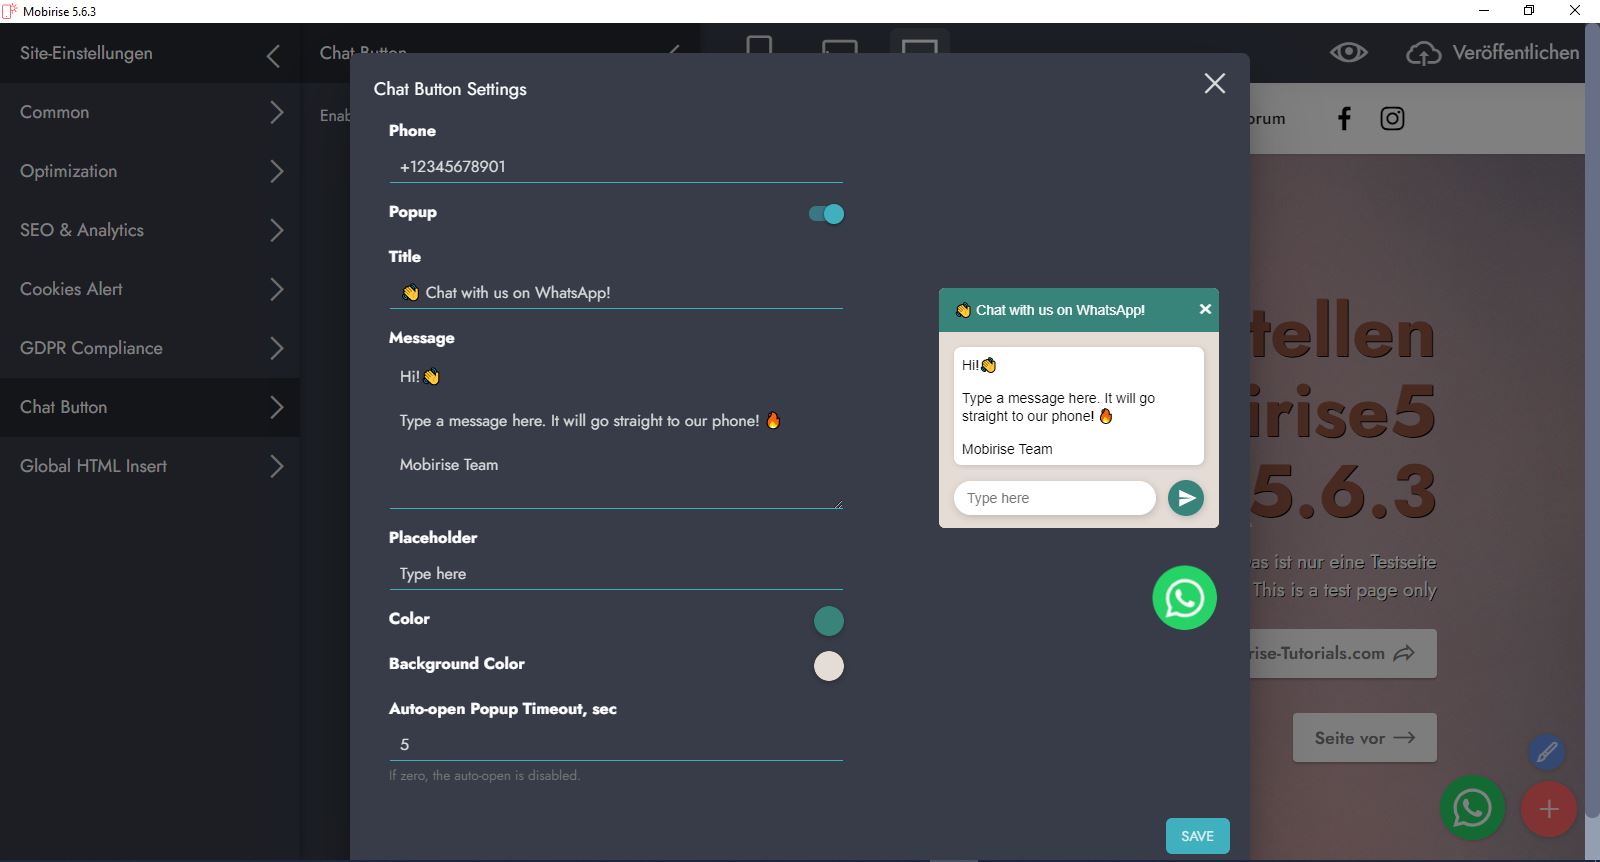Image resolution: width=1600 pixels, height=862 pixels.
Task: Expand the Common settings section
Action: pyautogui.click(x=150, y=112)
